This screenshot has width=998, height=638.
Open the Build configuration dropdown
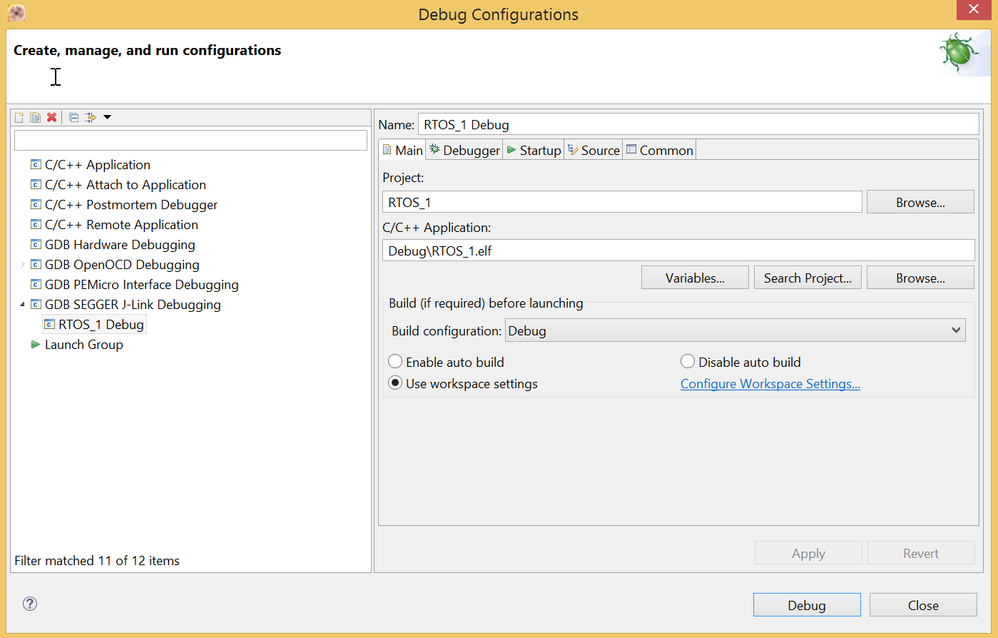[x=735, y=330]
